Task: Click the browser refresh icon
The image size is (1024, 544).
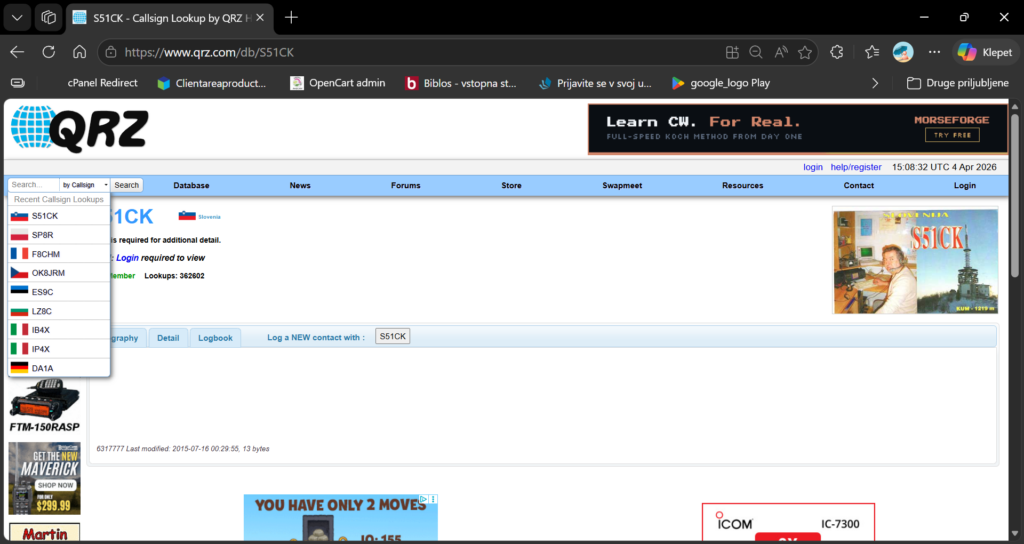Action: tap(48, 52)
